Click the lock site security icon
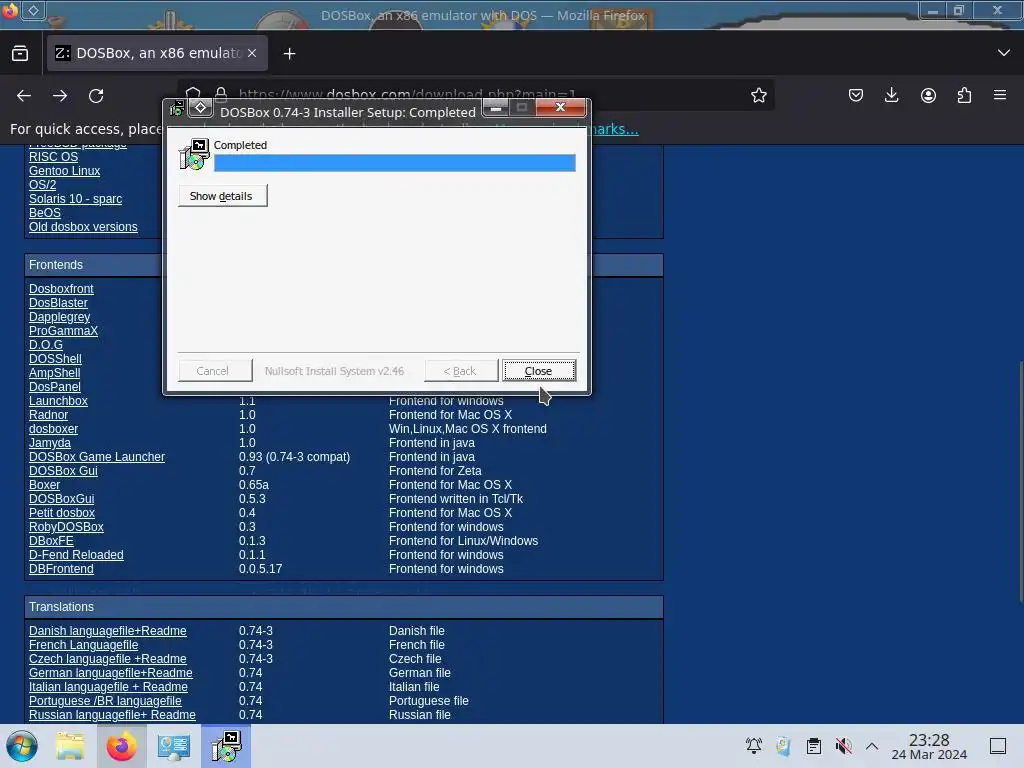1024x768 pixels. pyautogui.click(x=221, y=95)
